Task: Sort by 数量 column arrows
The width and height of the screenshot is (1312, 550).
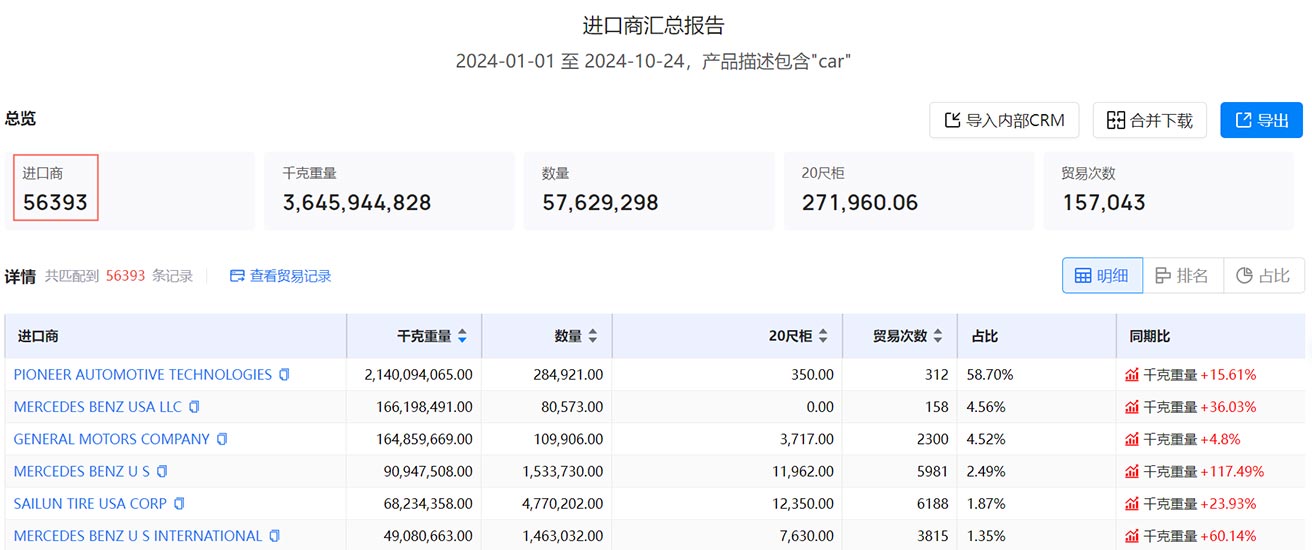Action: coord(592,337)
